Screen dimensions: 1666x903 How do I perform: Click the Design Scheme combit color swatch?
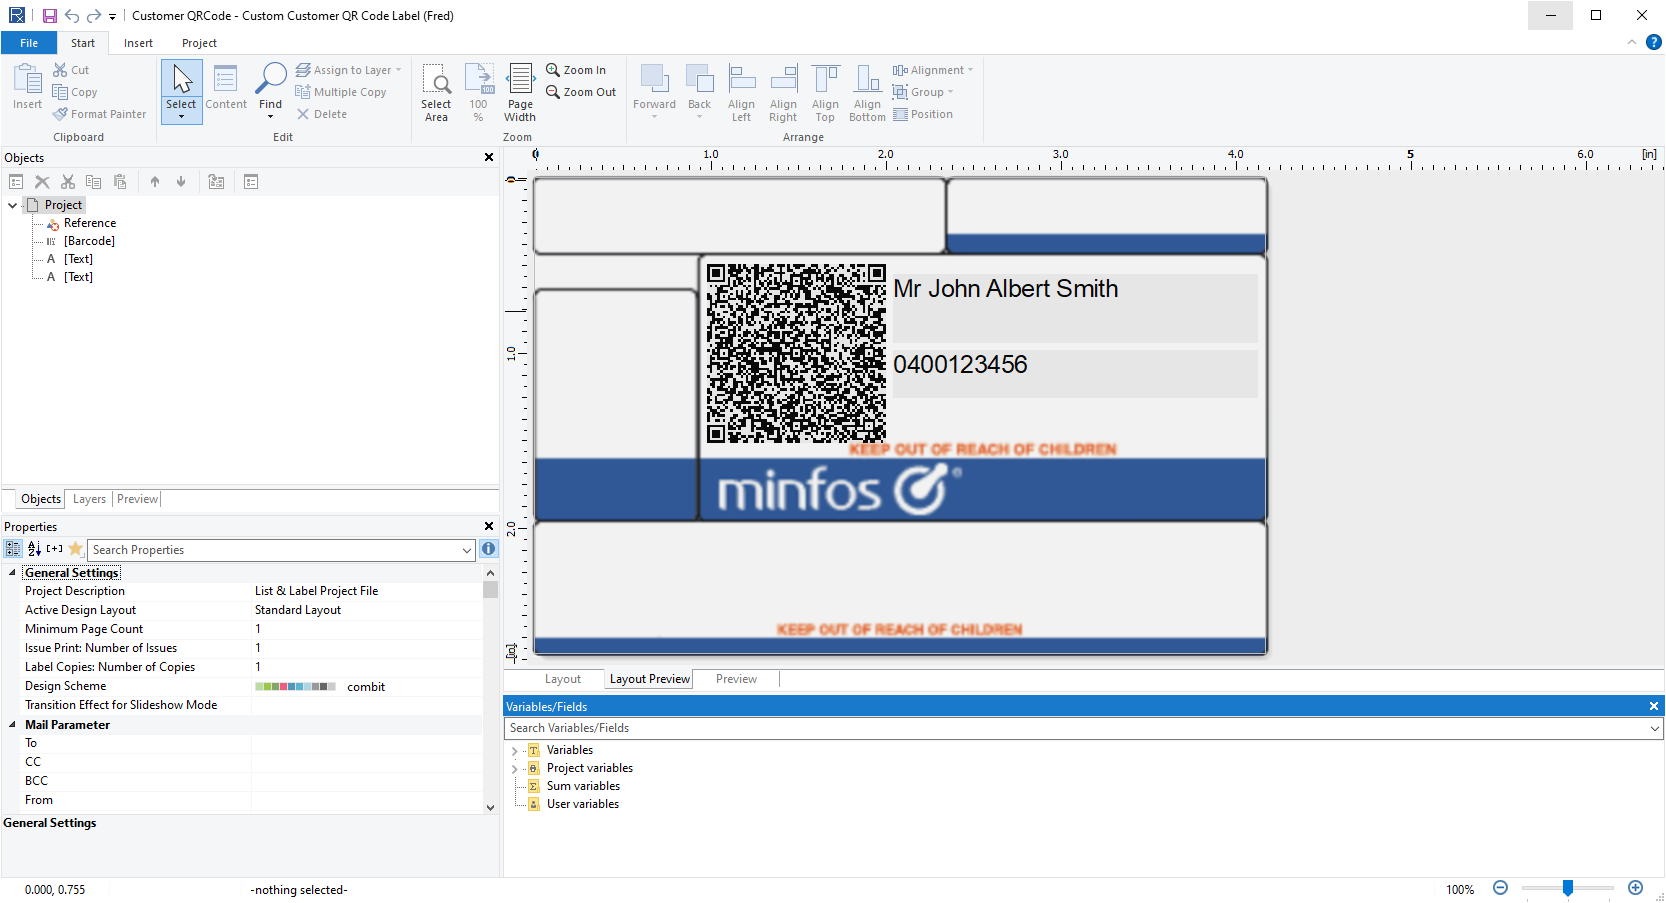pos(295,687)
